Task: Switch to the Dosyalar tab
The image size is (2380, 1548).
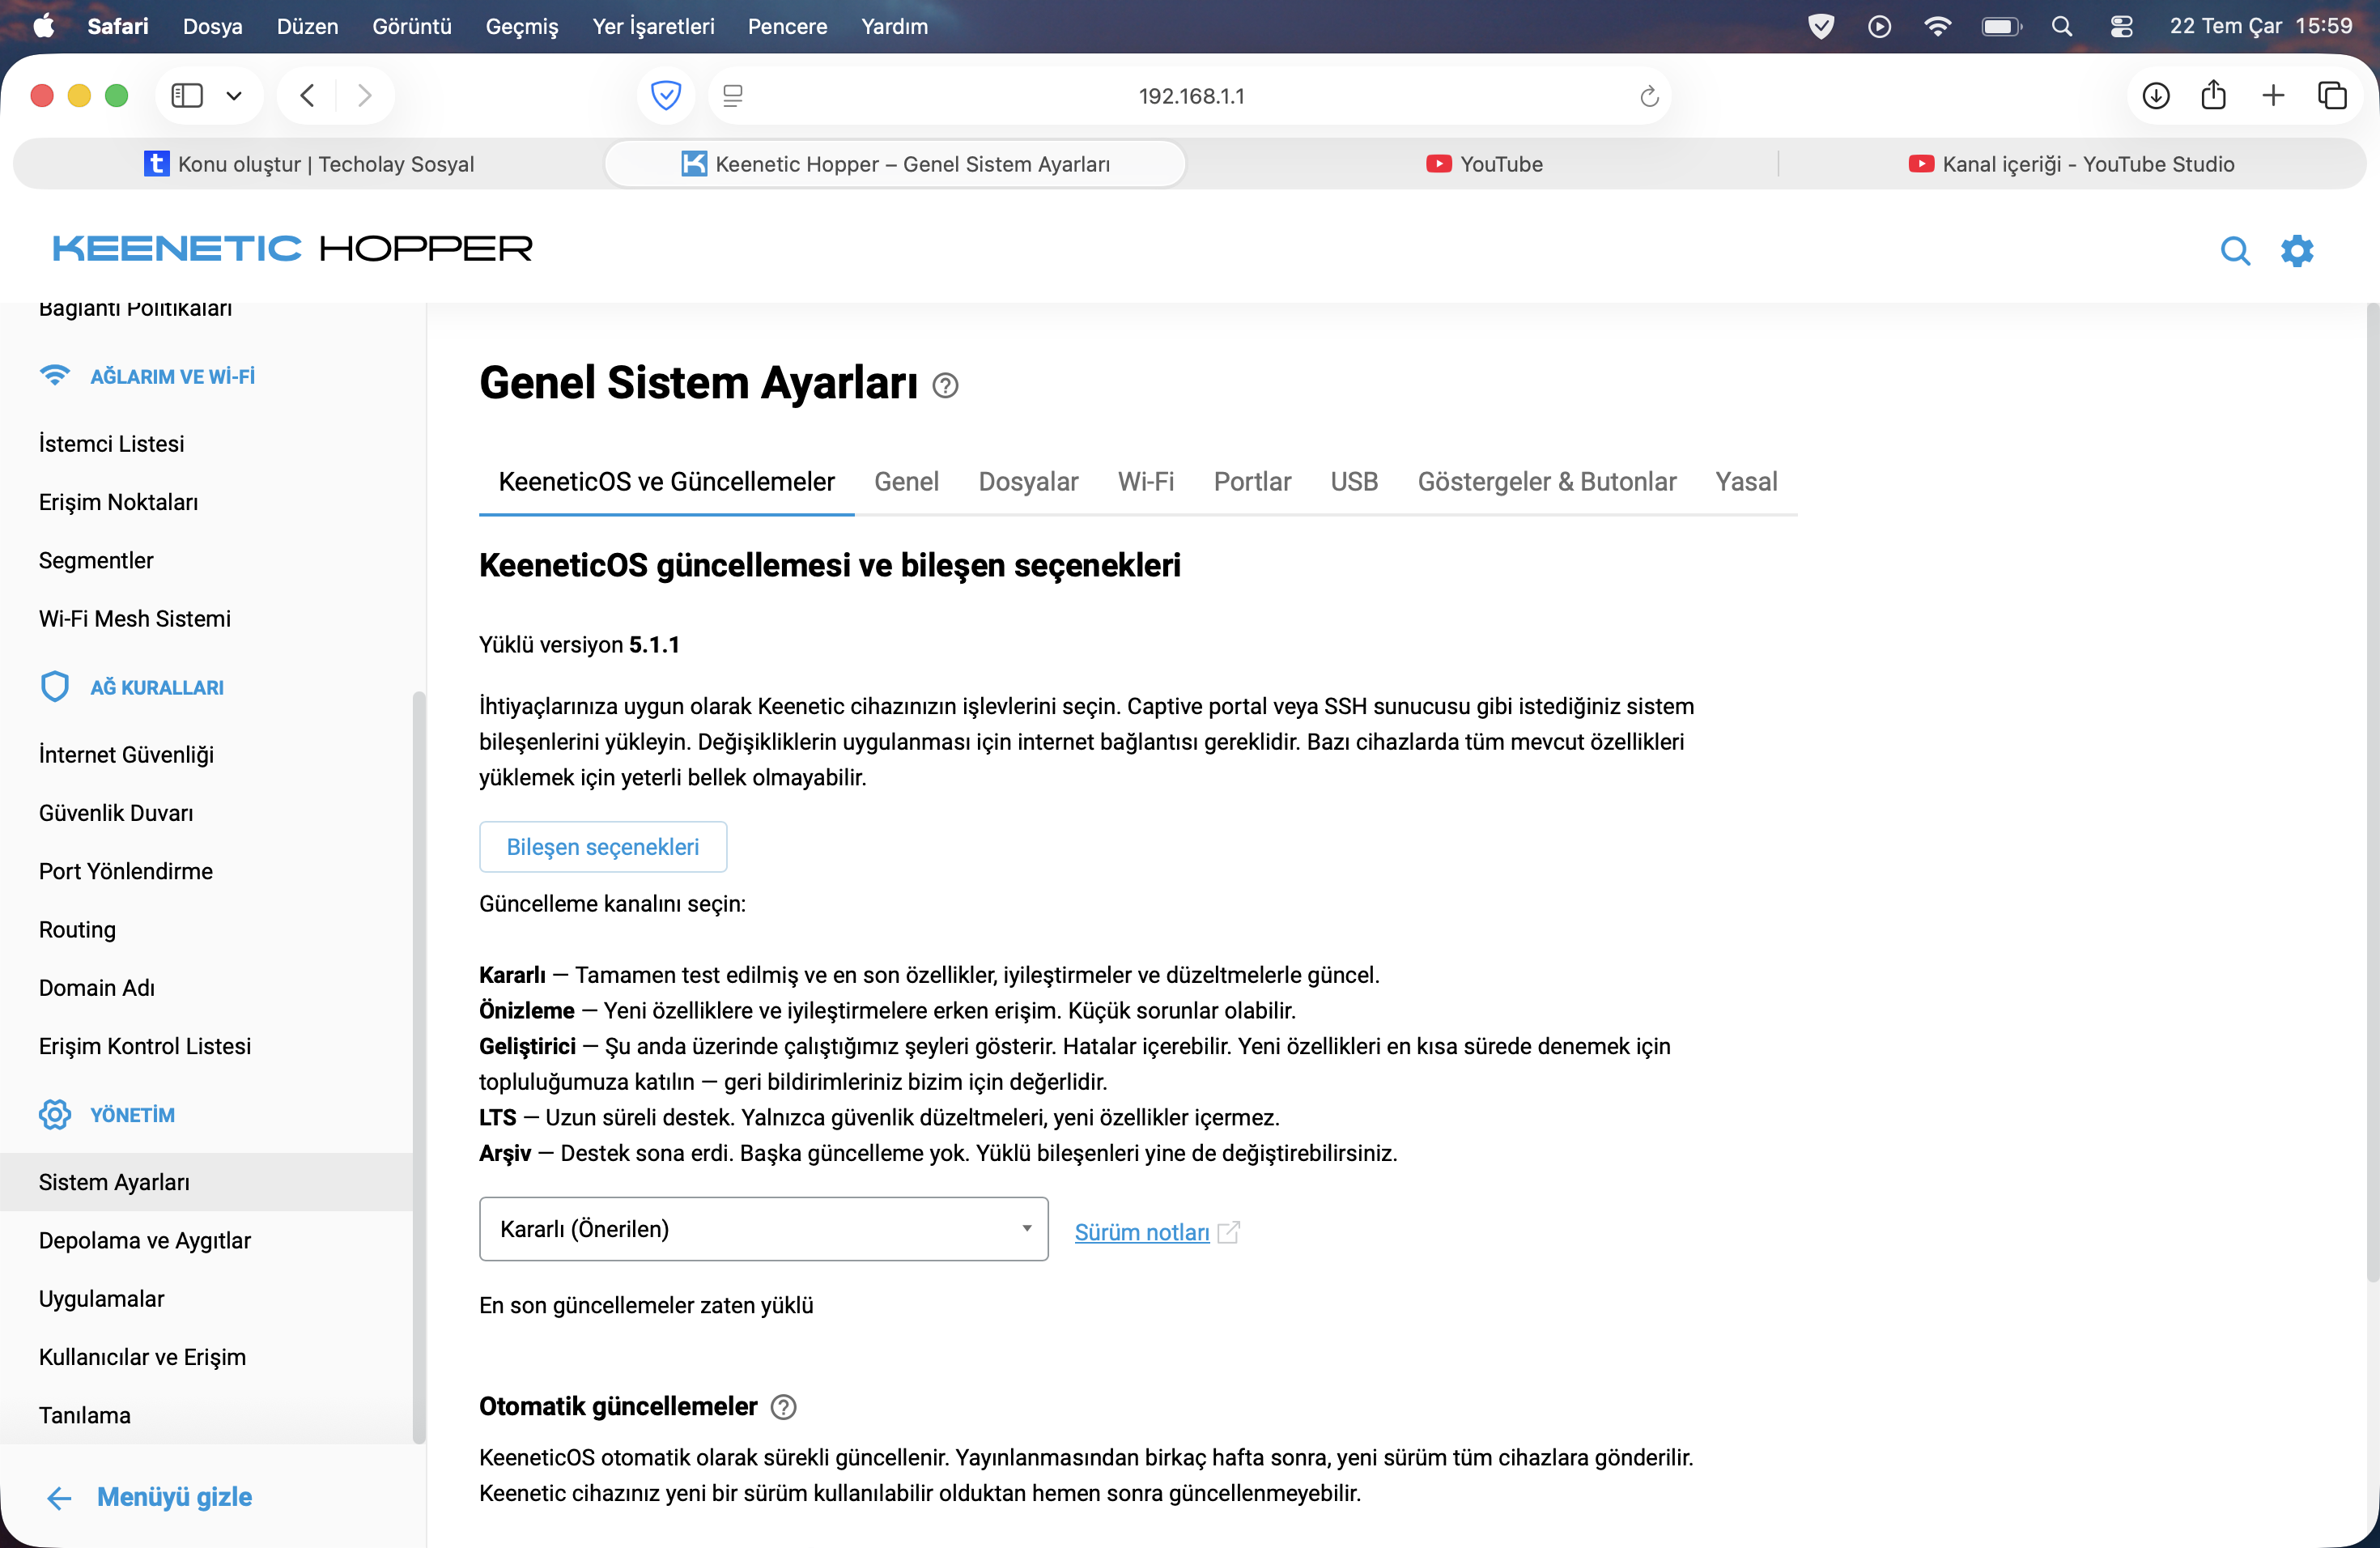Action: [x=1028, y=482]
